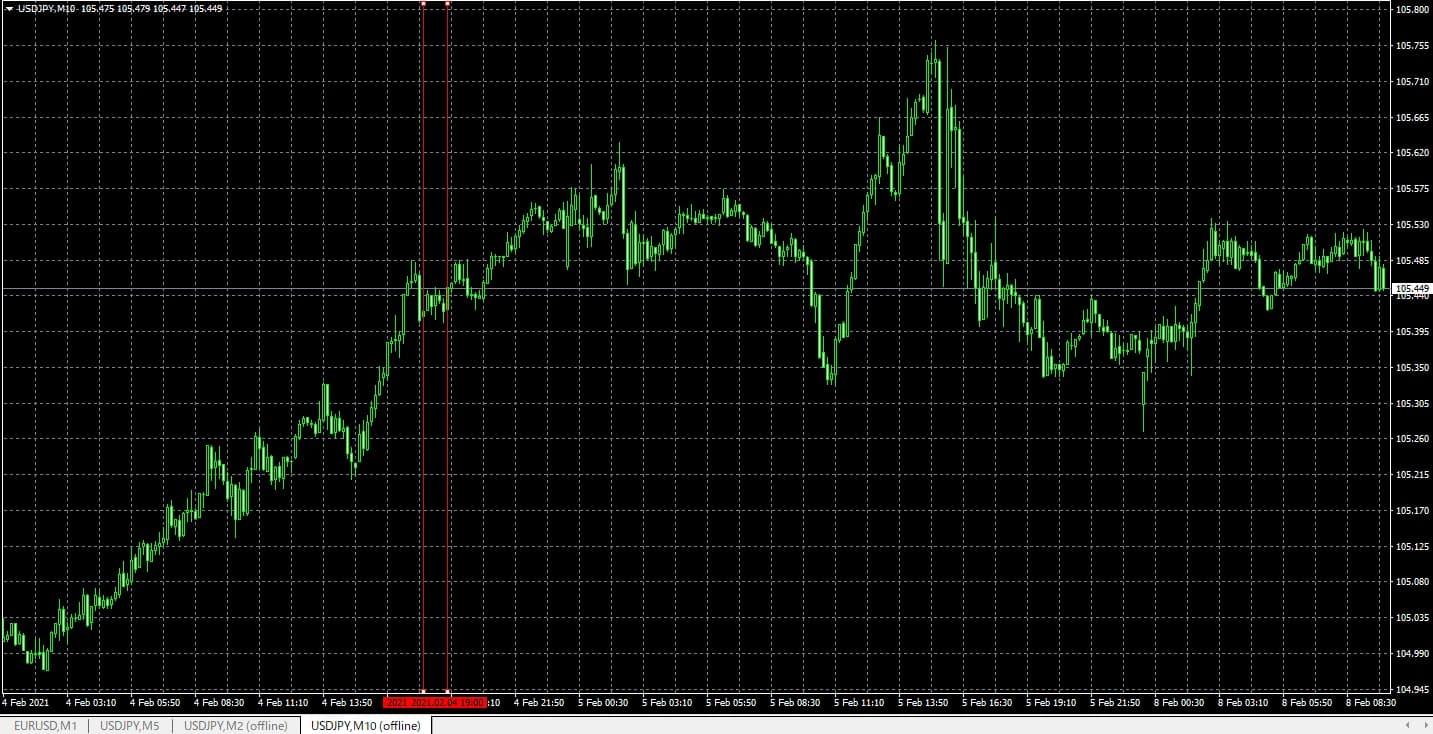
Task: Click the red highlighted date label on time axis
Action: [x=435, y=703]
